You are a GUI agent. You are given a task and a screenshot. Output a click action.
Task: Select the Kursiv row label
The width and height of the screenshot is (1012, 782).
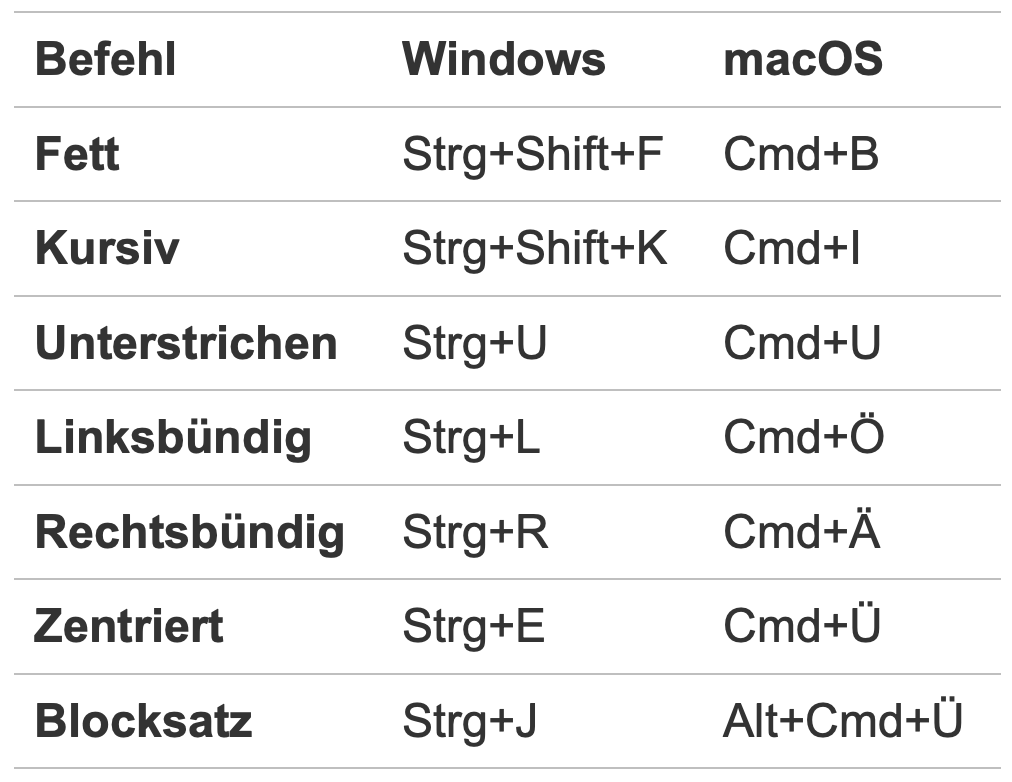tap(107, 249)
